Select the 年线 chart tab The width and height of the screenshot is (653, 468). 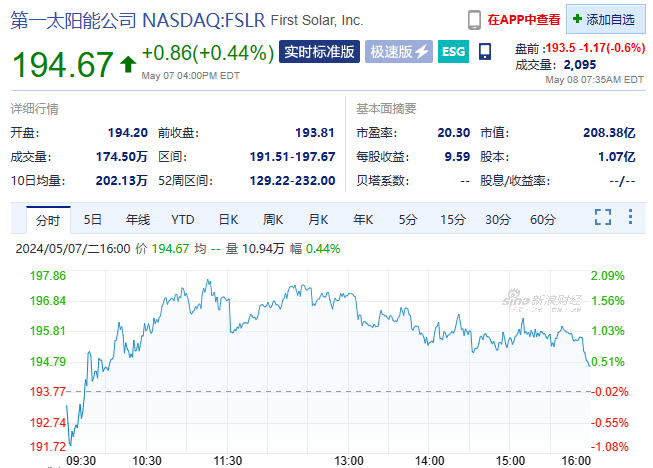(x=137, y=219)
